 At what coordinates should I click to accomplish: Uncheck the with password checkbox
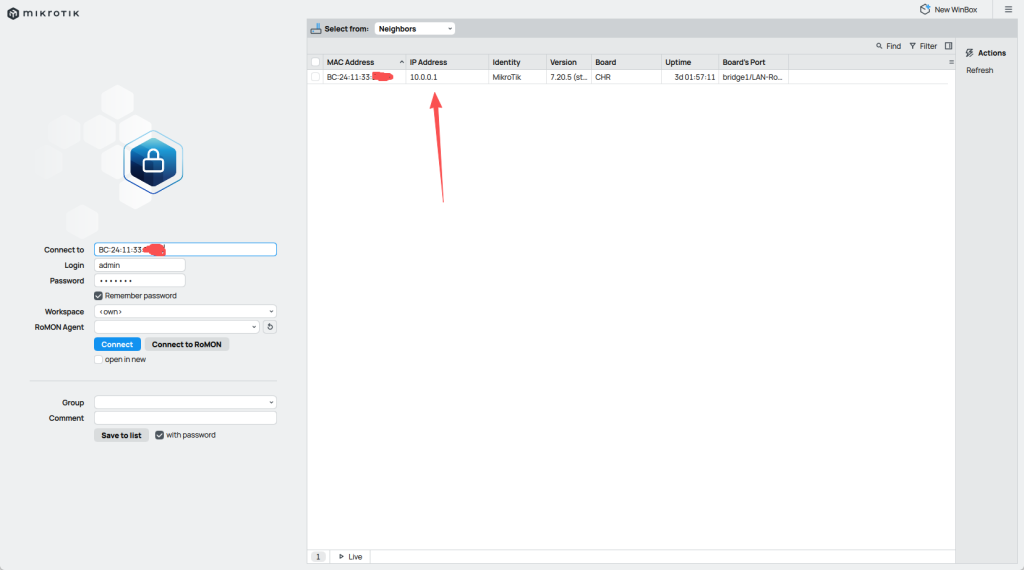pyautogui.click(x=159, y=435)
